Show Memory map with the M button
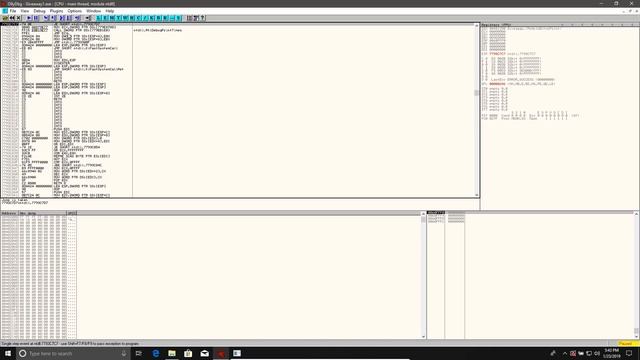640x360 pixels. 112,18
